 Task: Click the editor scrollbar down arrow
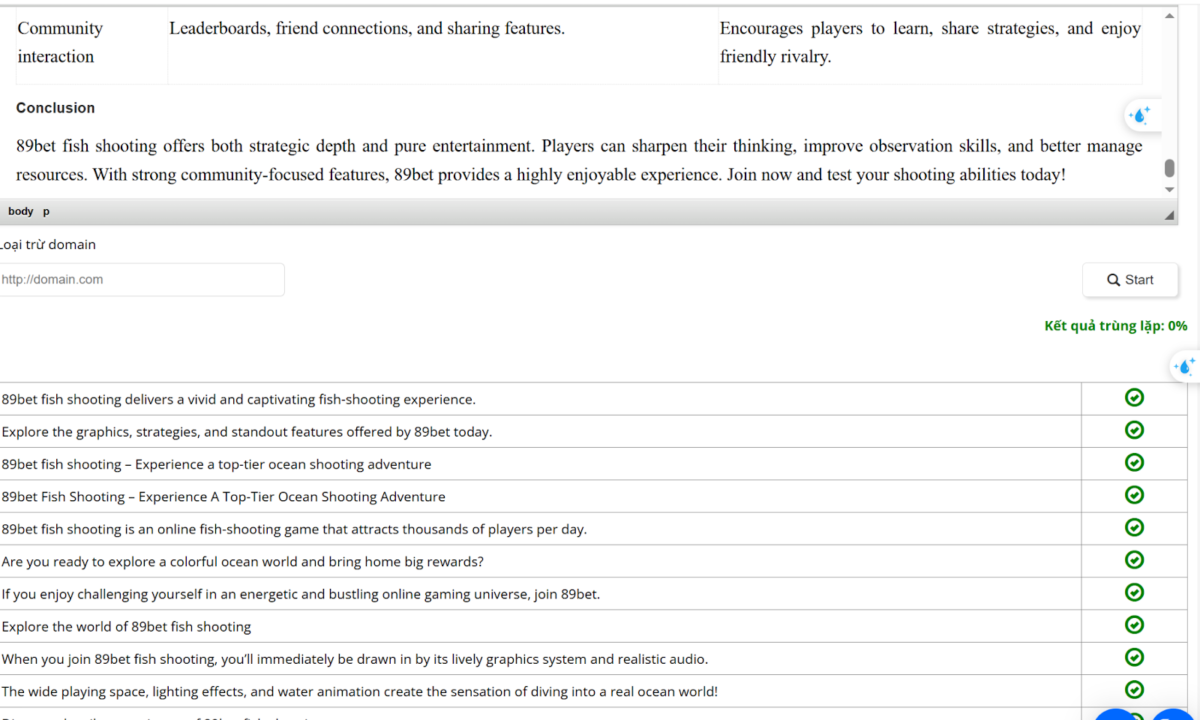point(1170,189)
